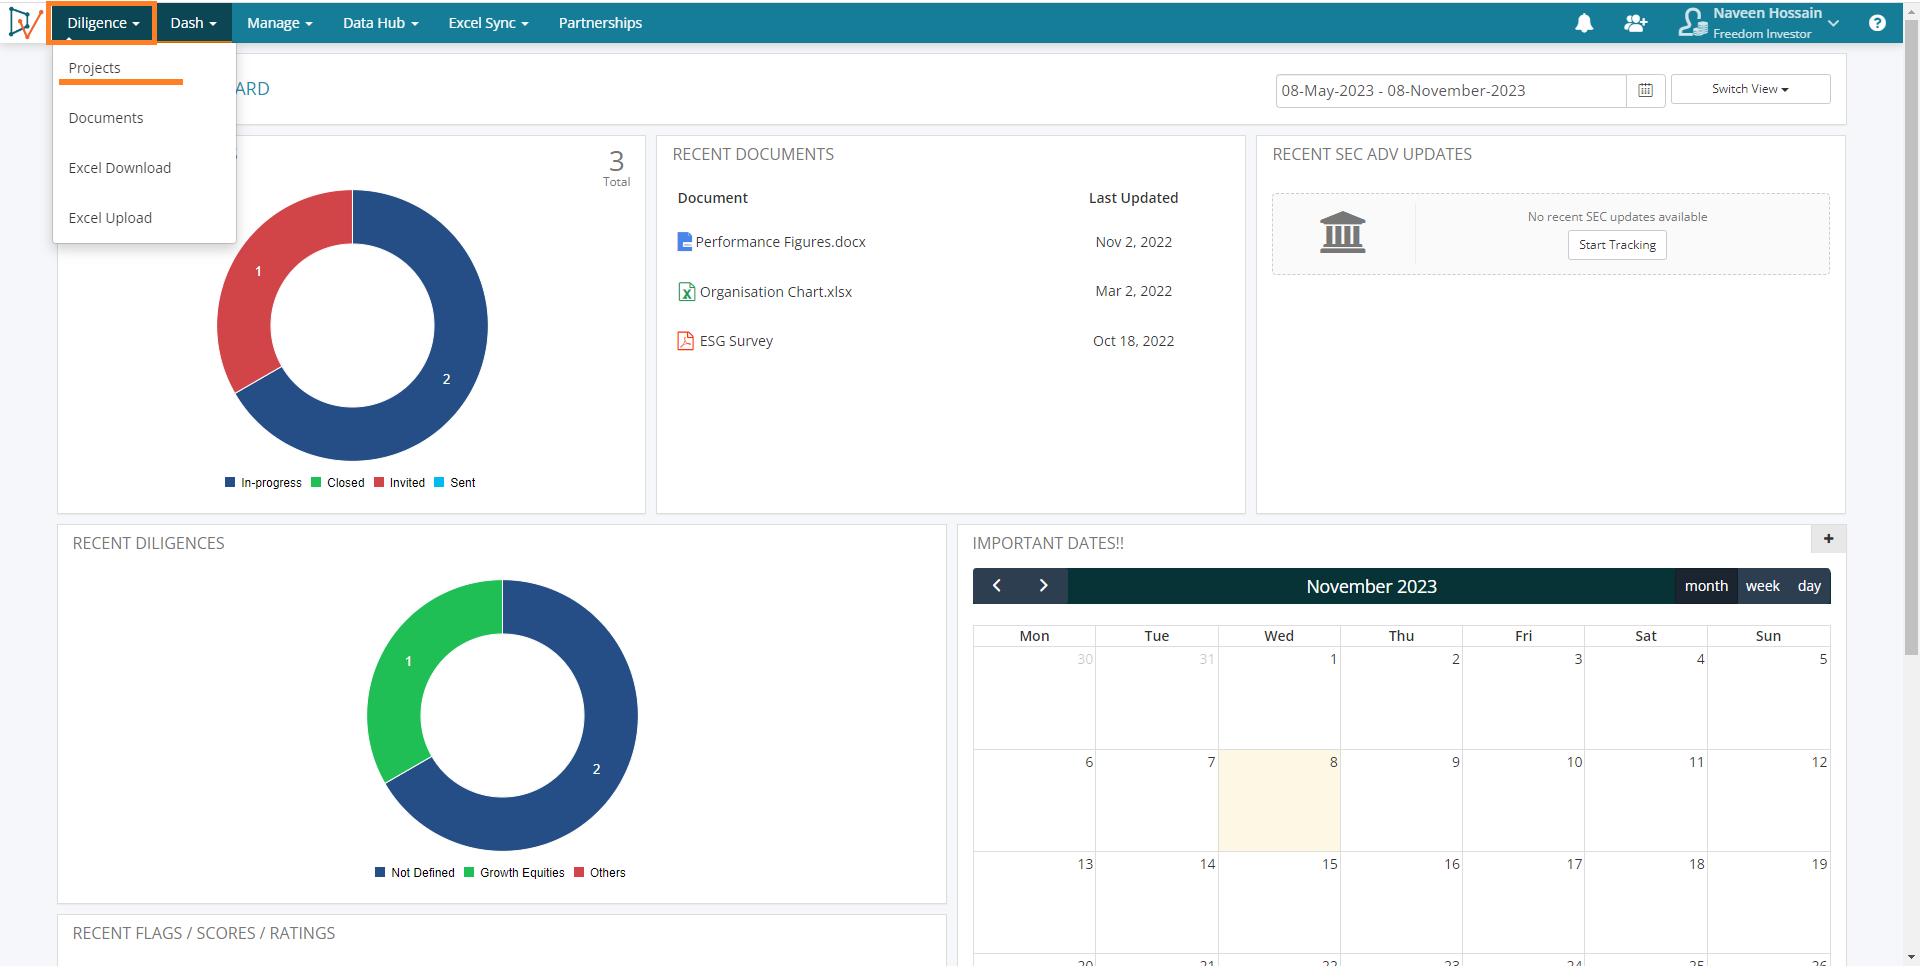Toggle Sent legend in status chart
This screenshot has height=966, width=1920.
pyautogui.click(x=455, y=483)
